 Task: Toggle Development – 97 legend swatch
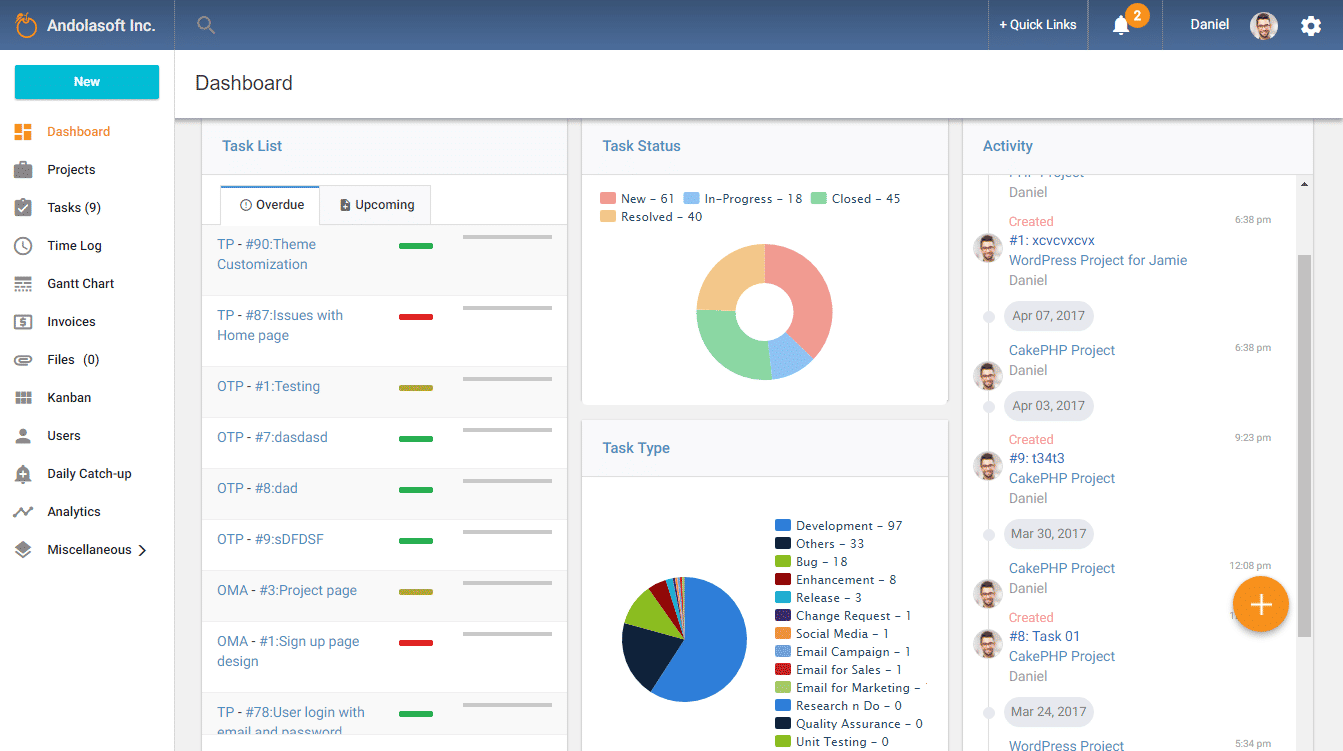[x=783, y=526]
